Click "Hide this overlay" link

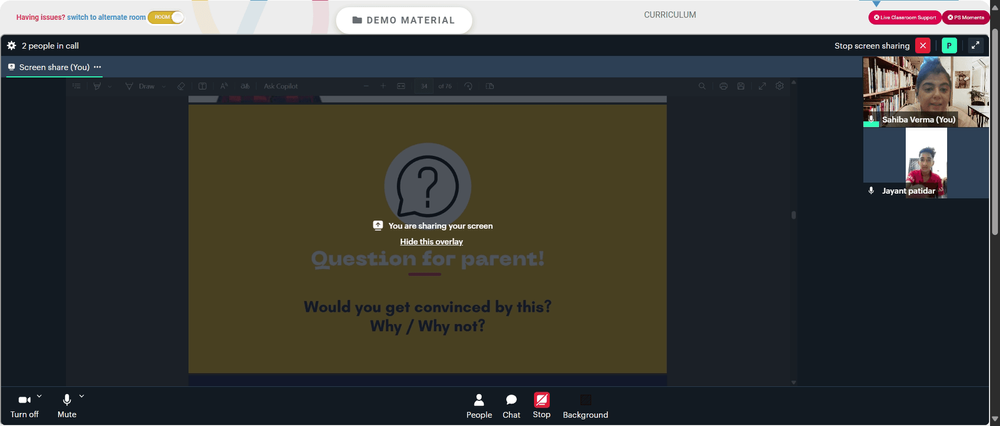[431, 242]
